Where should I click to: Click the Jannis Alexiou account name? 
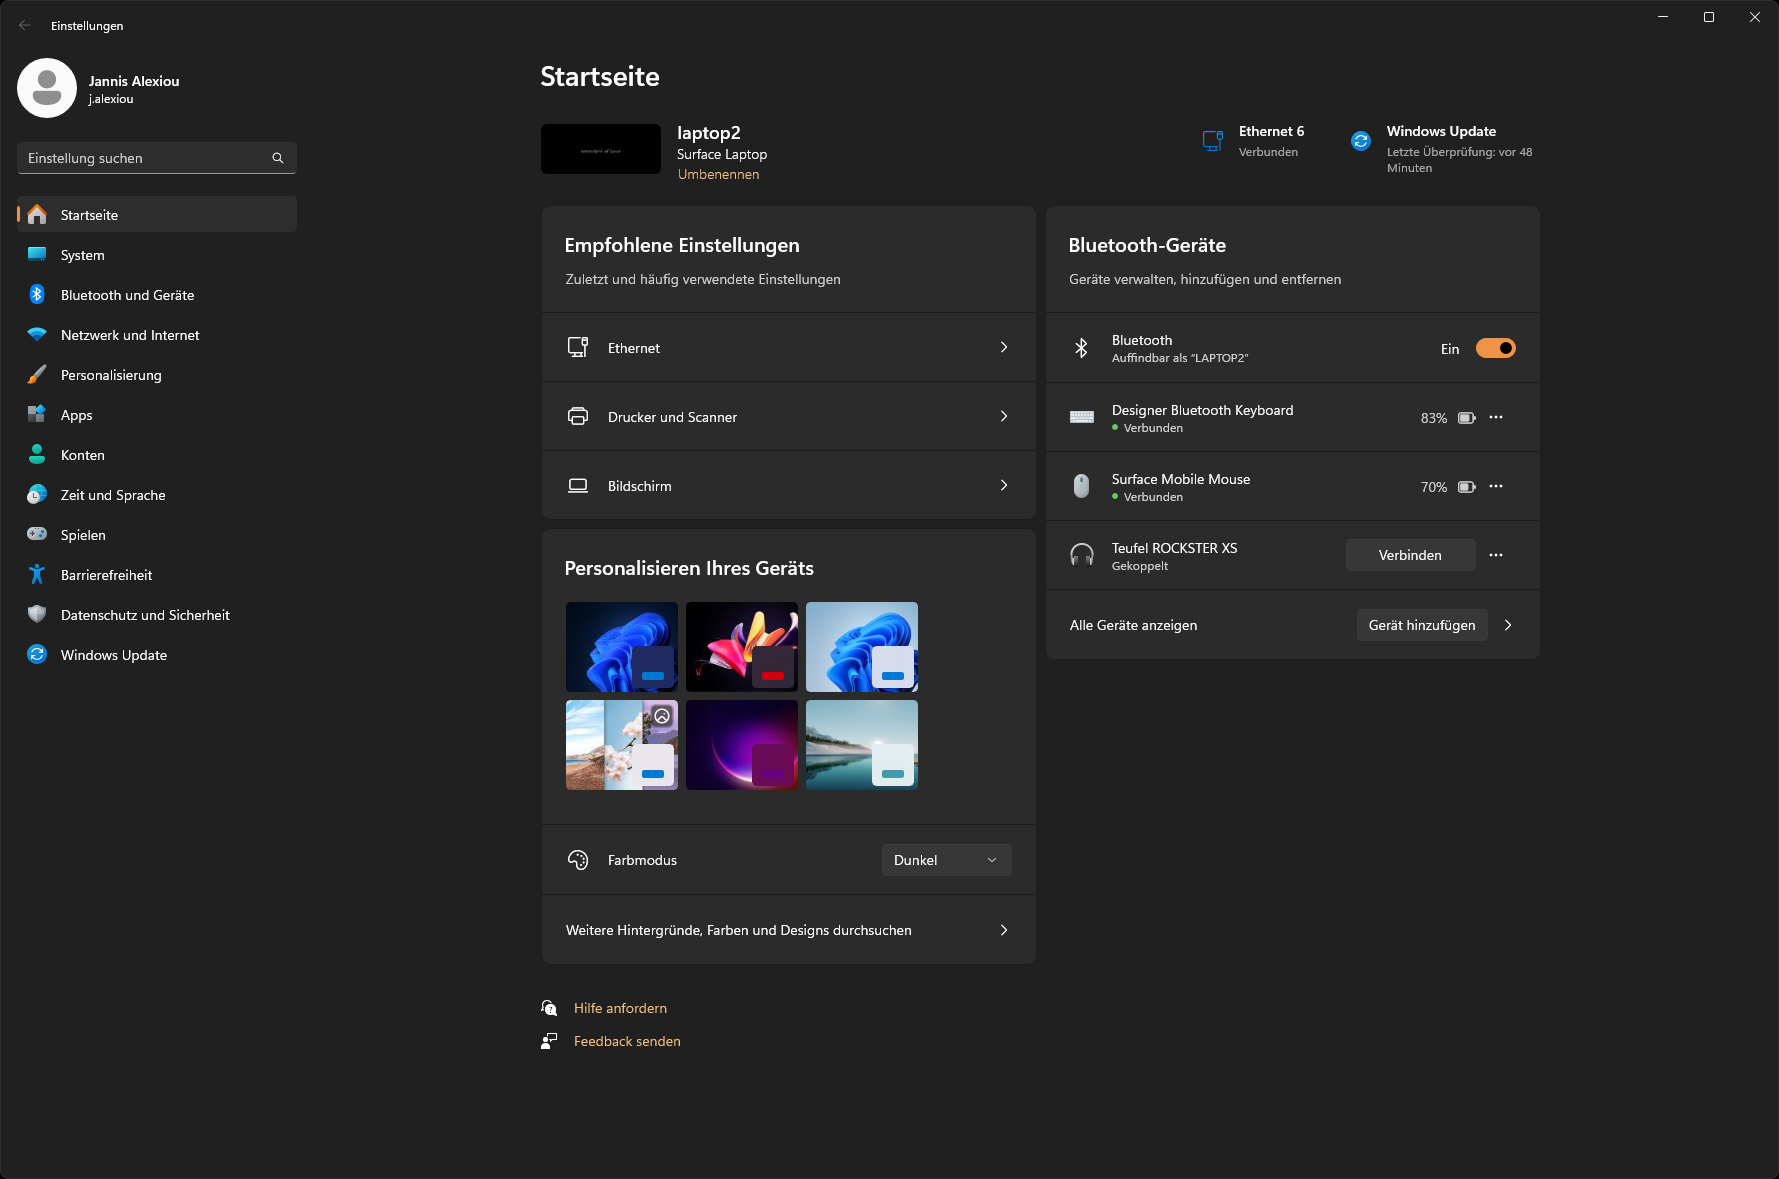pyautogui.click(x=134, y=81)
